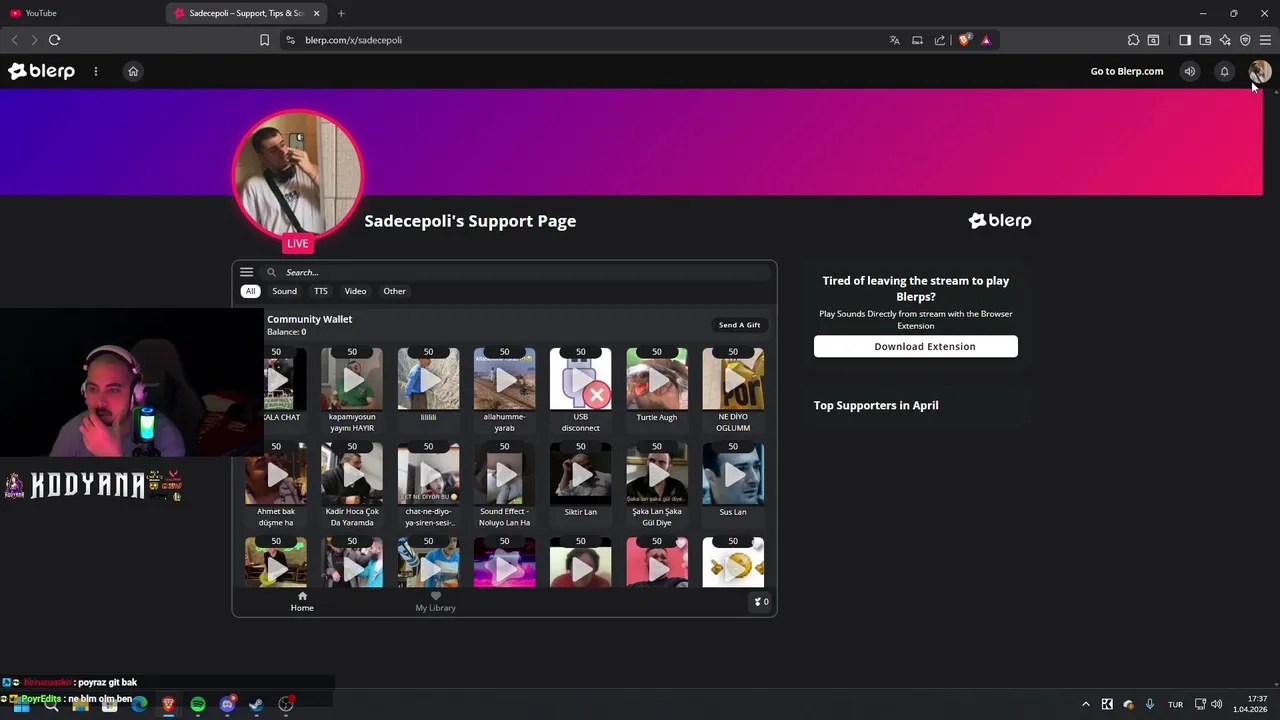Image resolution: width=1280 pixels, height=720 pixels.
Task: Toggle the sound volume icon in the Blerp header
Action: pyautogui.click(x=1190, y=71)
